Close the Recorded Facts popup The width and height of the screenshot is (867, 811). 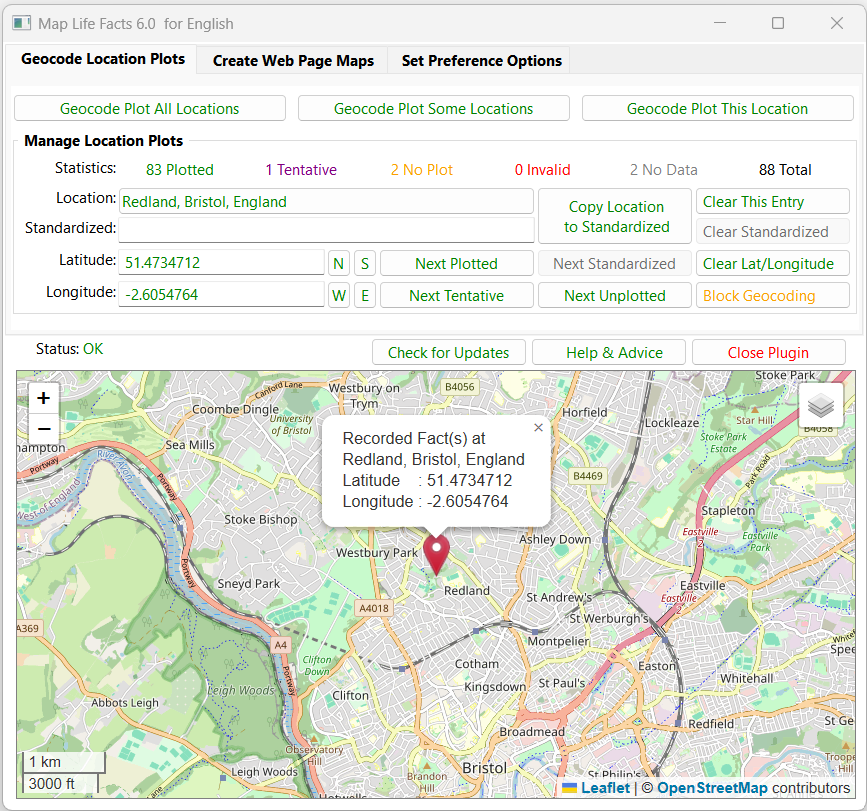click(538, 427)
